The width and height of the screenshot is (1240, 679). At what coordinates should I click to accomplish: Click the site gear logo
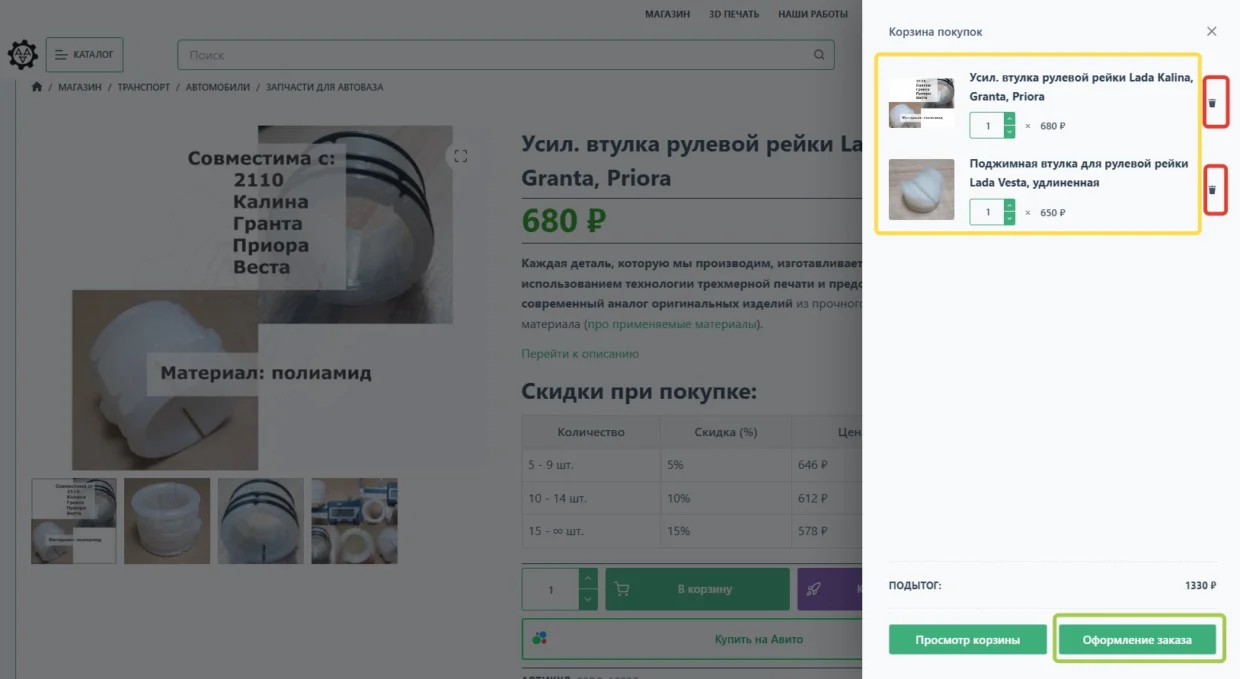[x=23, y=54]
